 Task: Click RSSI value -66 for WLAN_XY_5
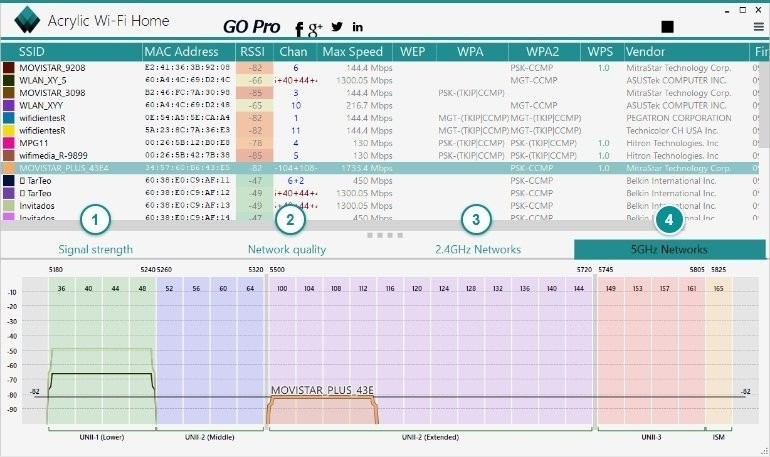click(x=254, y=80)
